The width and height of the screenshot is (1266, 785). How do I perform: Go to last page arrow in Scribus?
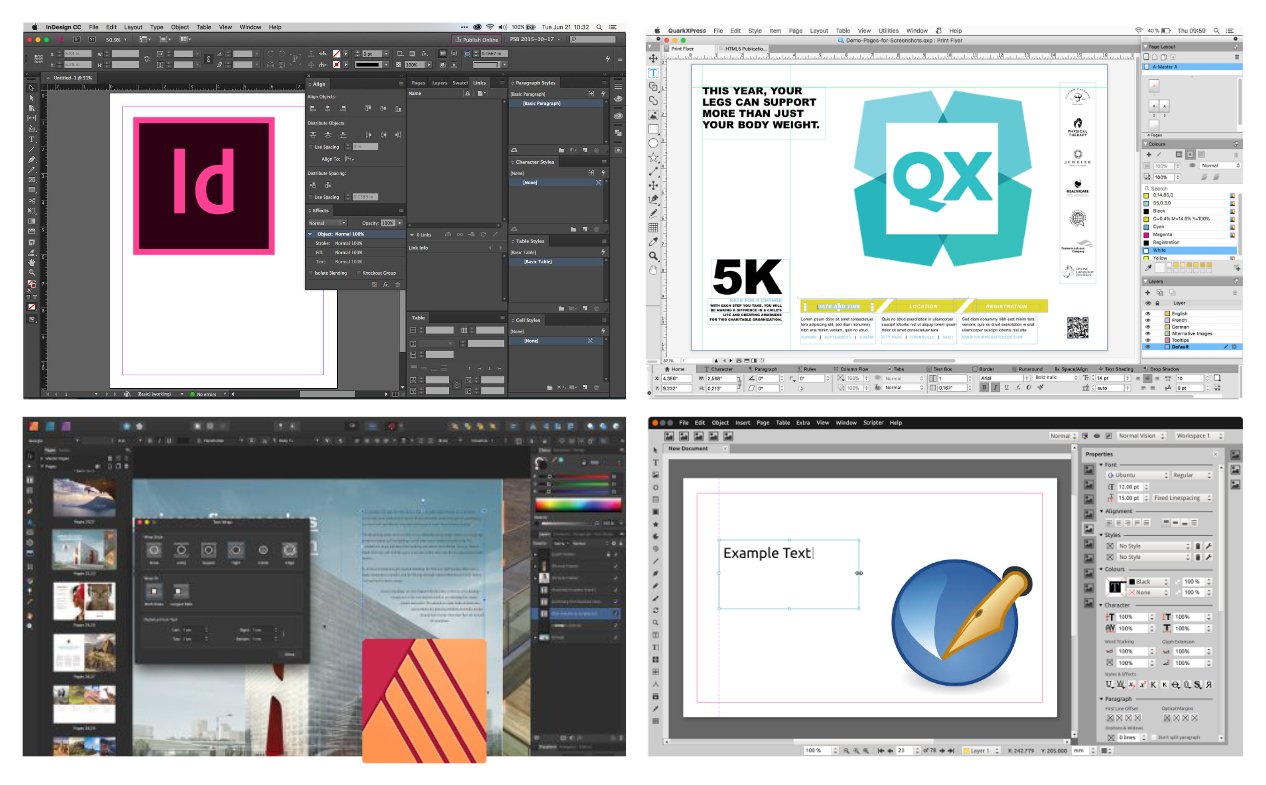coord(951,751)
